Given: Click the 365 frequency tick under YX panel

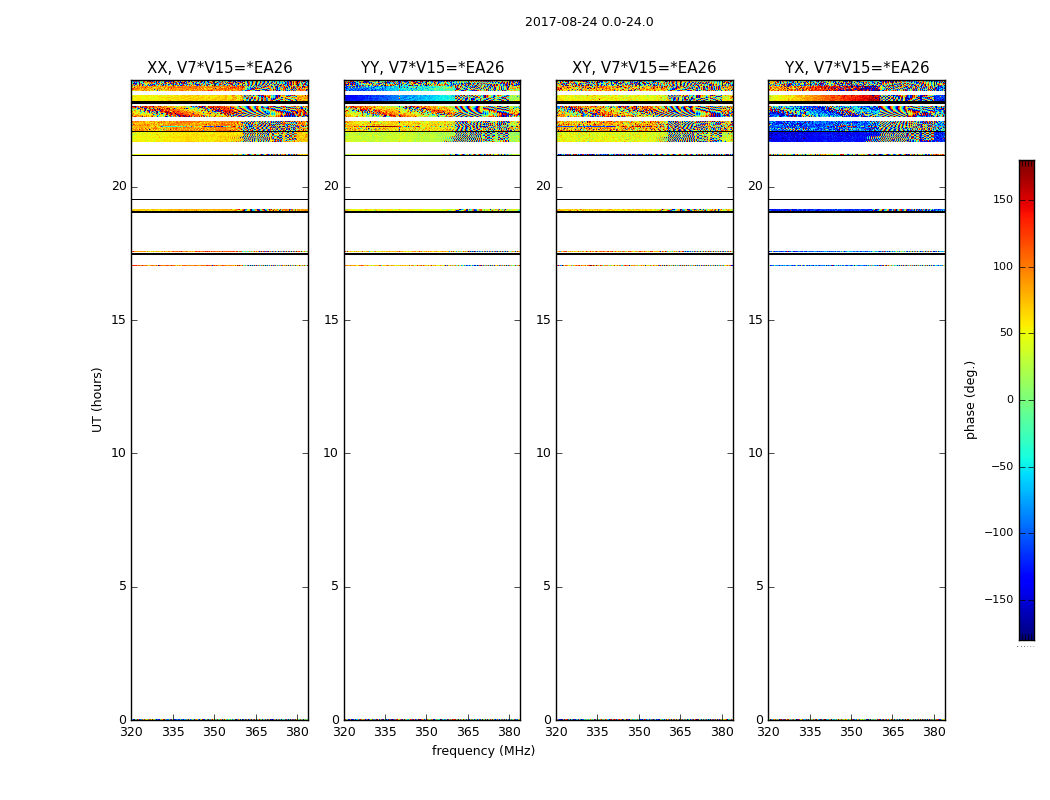Looking at the screenshot, I should point(892,732).
